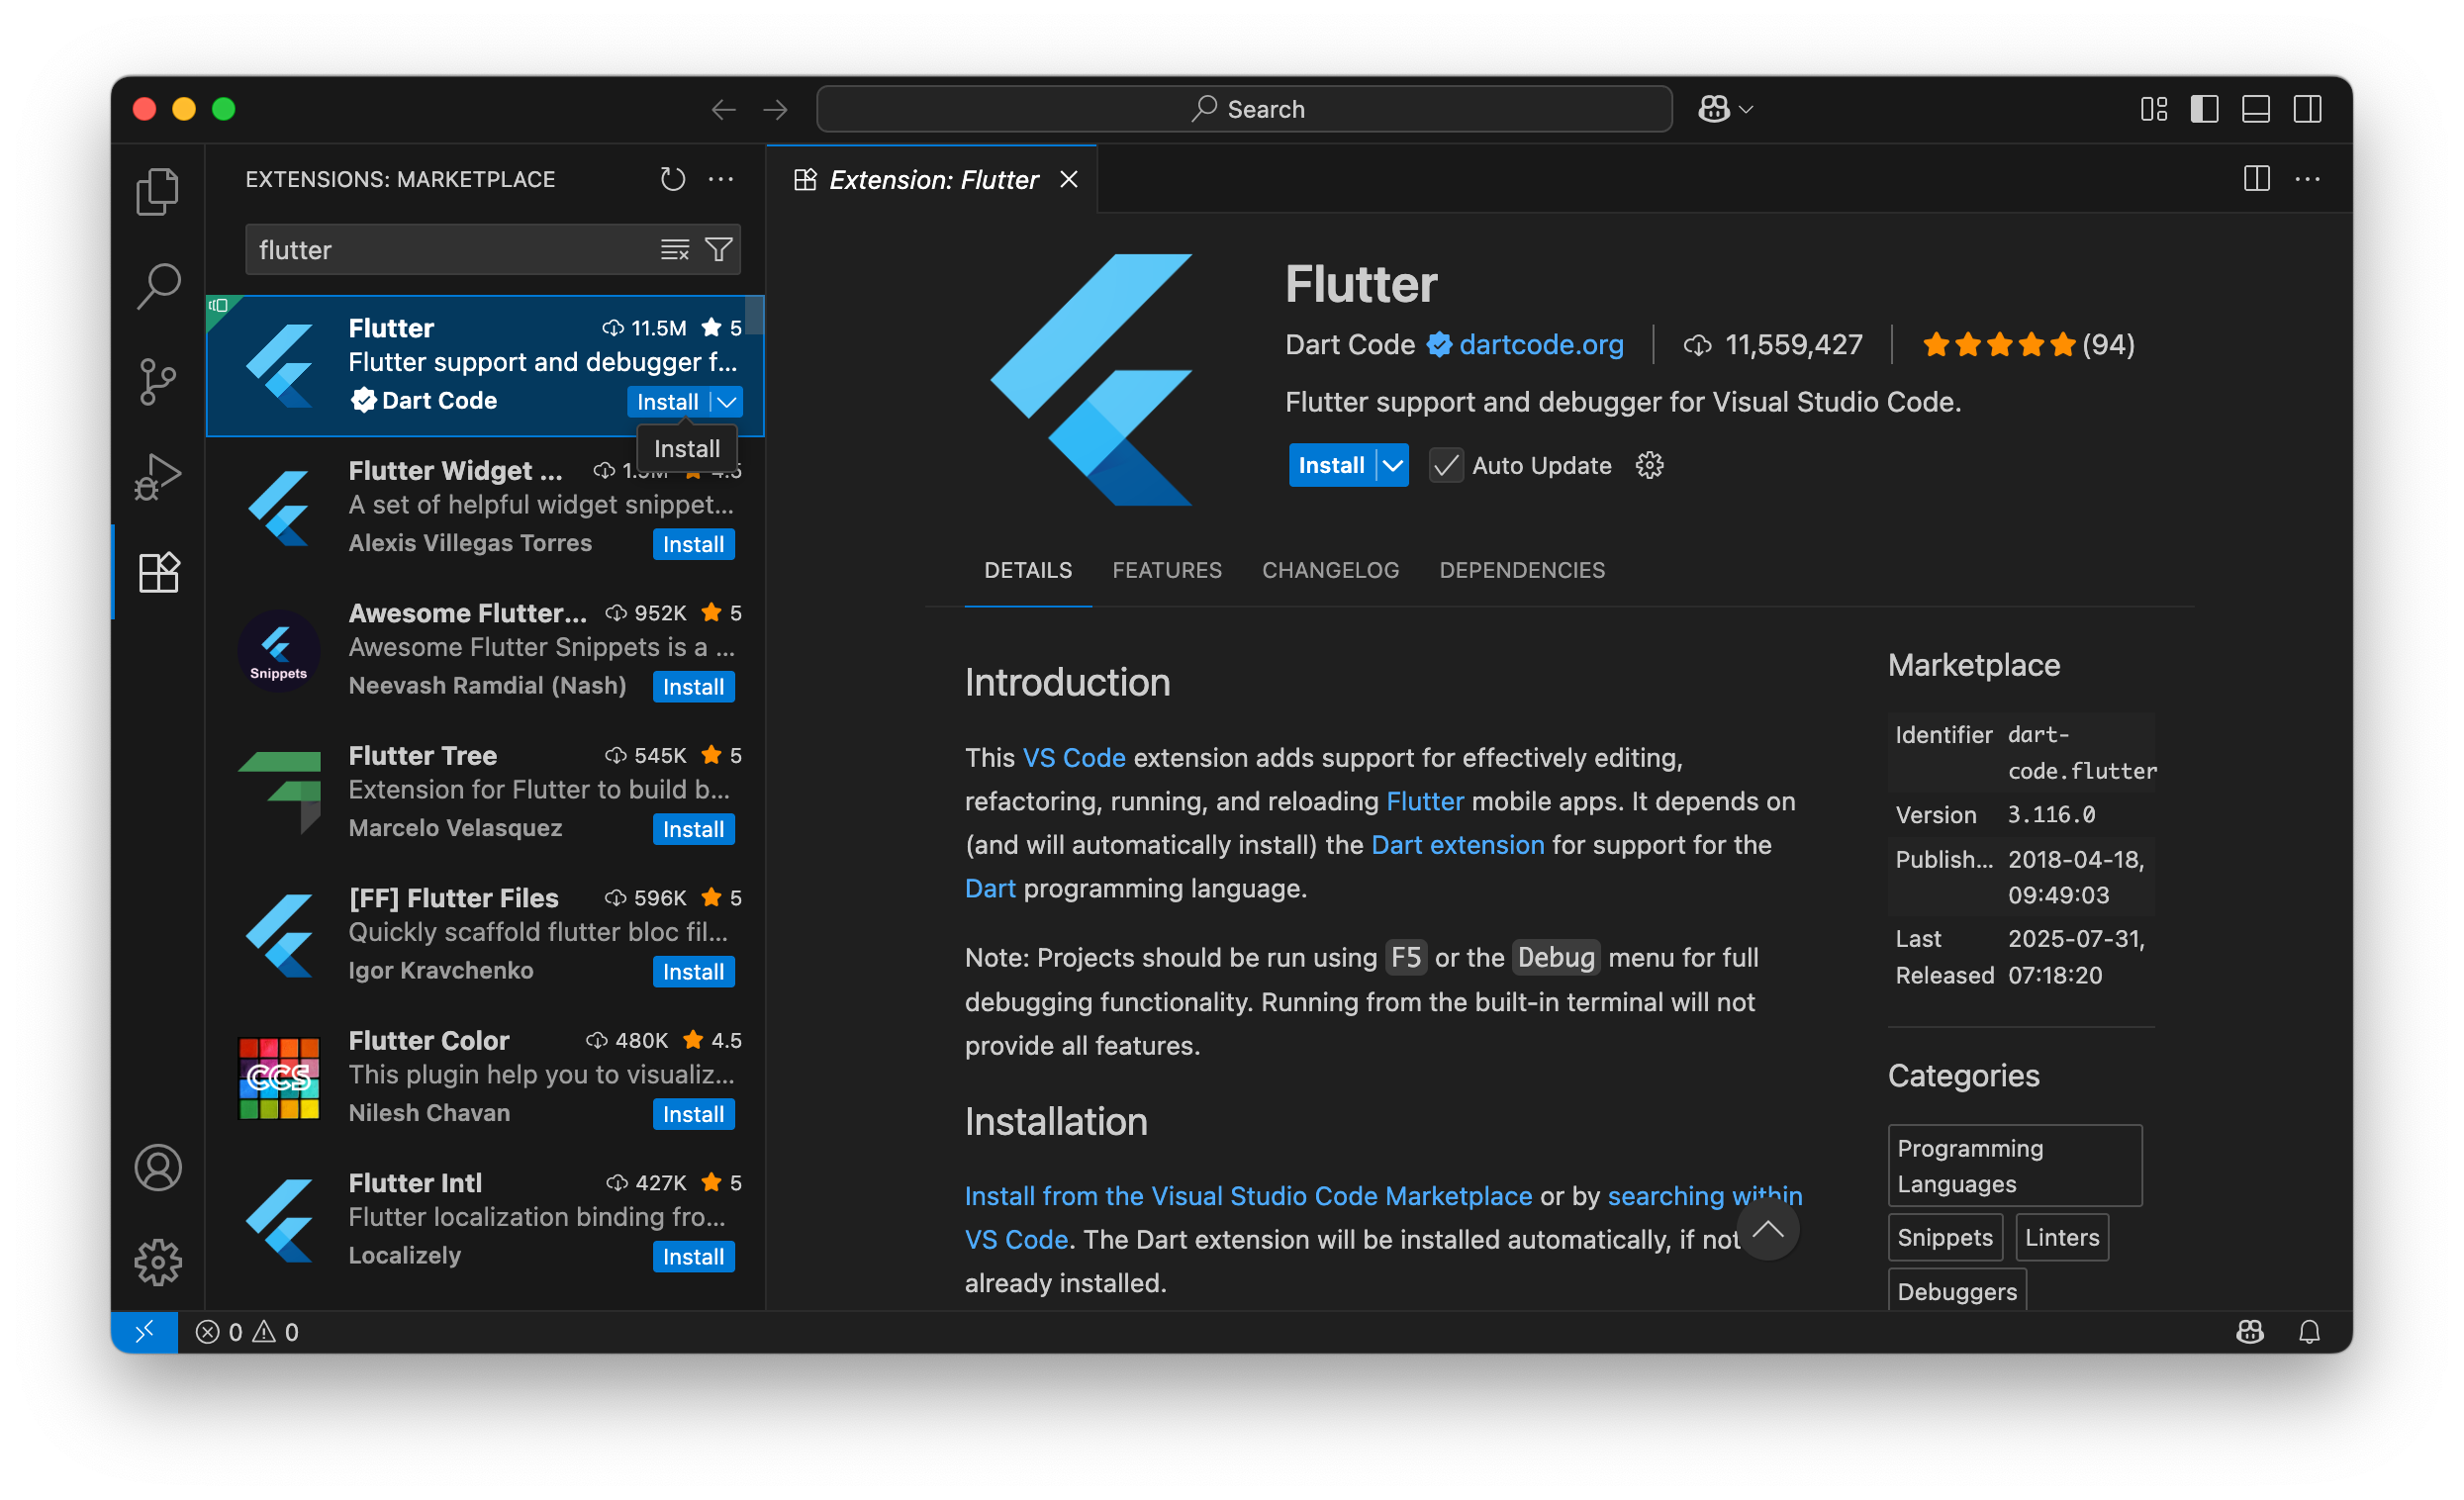This screenshot has width=2464, height=1500.
Task: Customize layout icon in title bar
Action: pyautogui.click(x=2154, y=109)
